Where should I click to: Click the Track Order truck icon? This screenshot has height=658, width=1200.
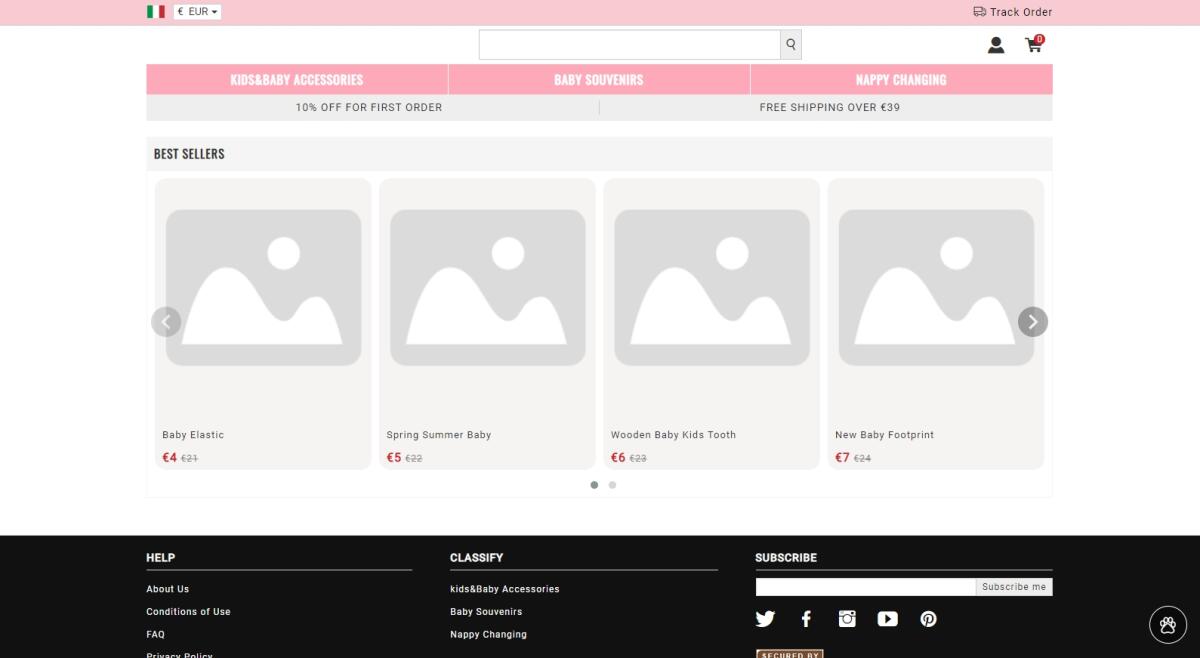pos(978,12)
